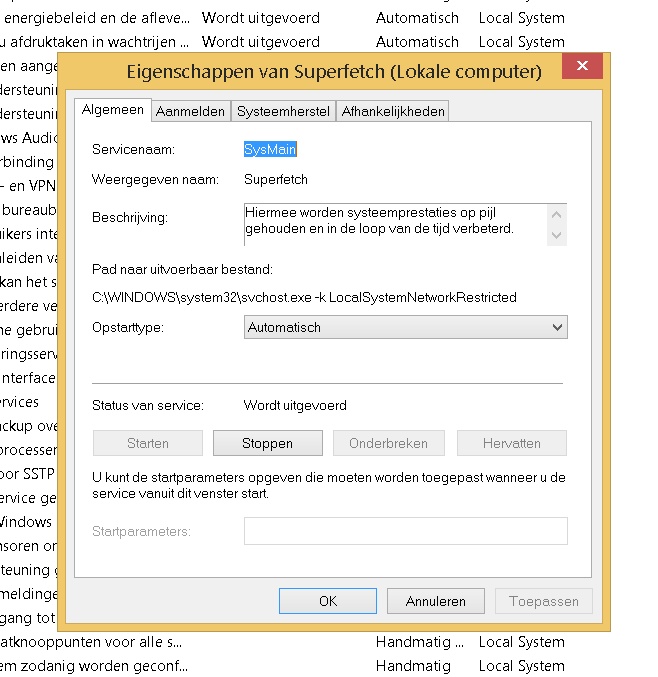Image resolution: width=658 pixels, height=677 pixels.
Task: Click the OK button
Action: click(328, 601)
